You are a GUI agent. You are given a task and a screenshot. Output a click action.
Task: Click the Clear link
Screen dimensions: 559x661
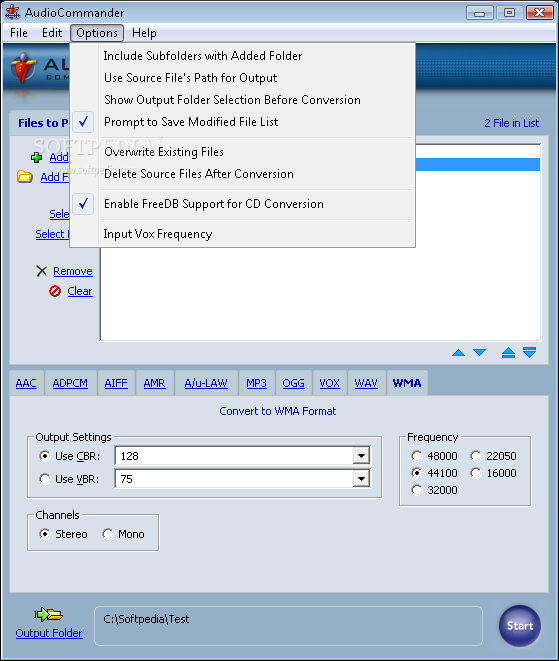pos(80,291)
